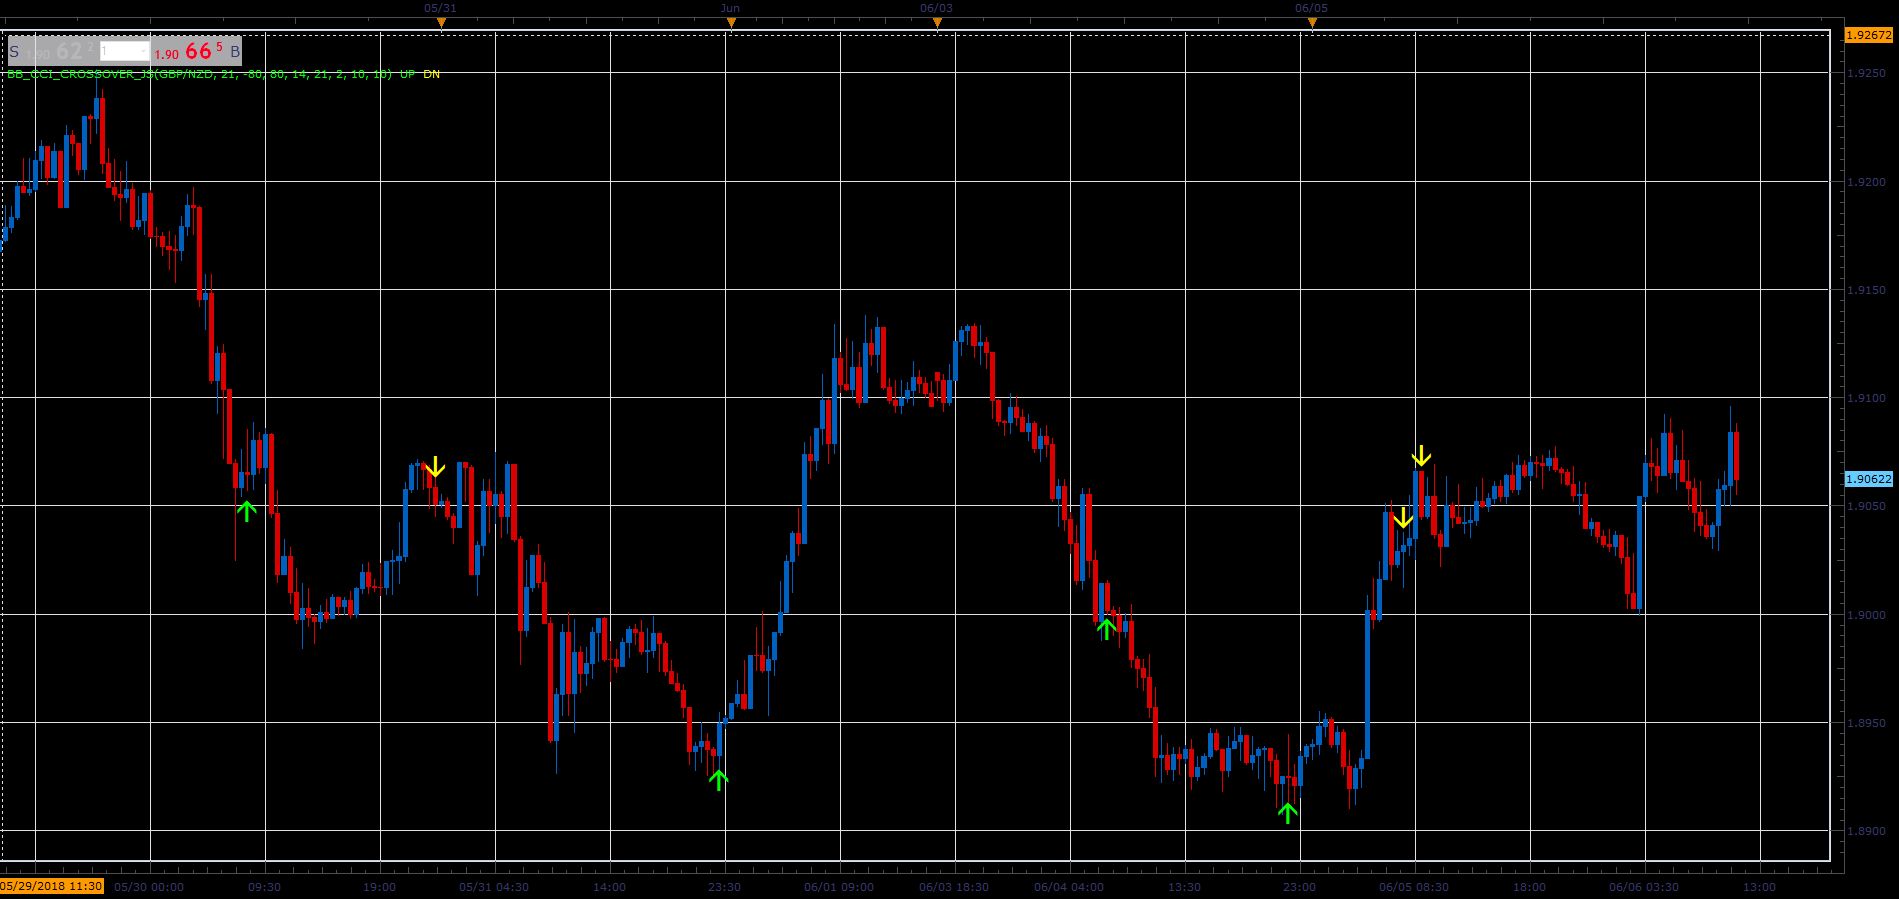Click the 1.8900 price axis label

point(1866,831)
